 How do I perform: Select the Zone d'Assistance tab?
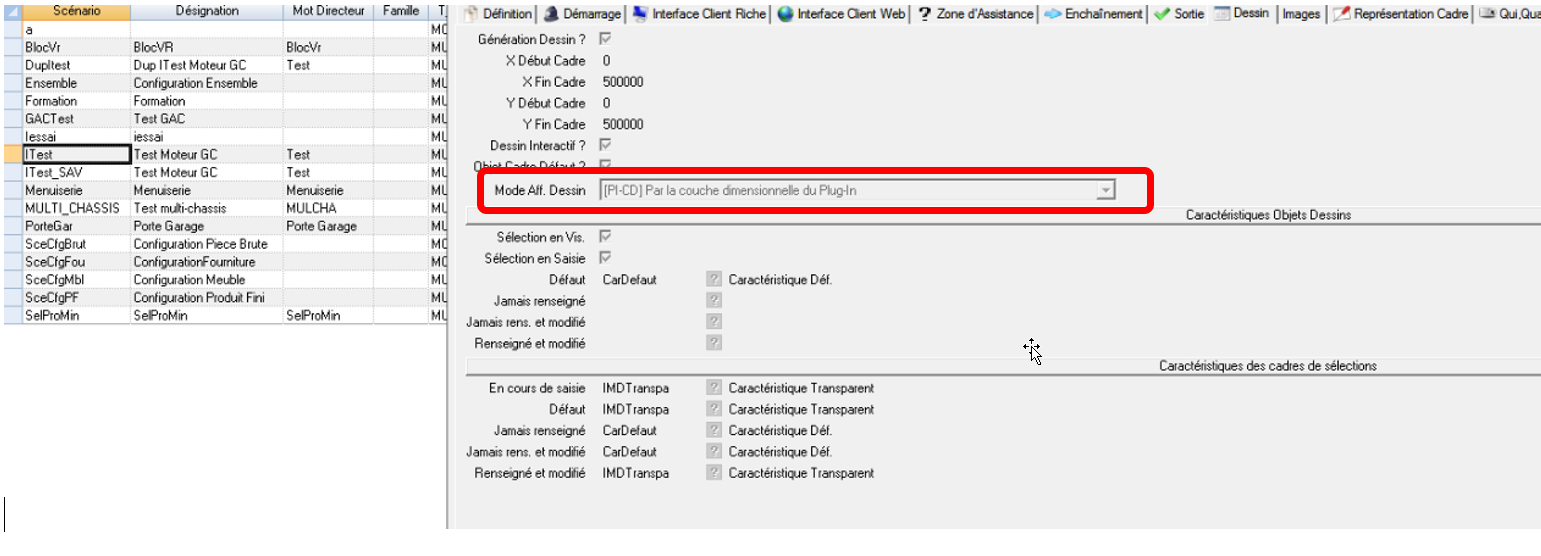pyautogui.click(x=974, y=14)
